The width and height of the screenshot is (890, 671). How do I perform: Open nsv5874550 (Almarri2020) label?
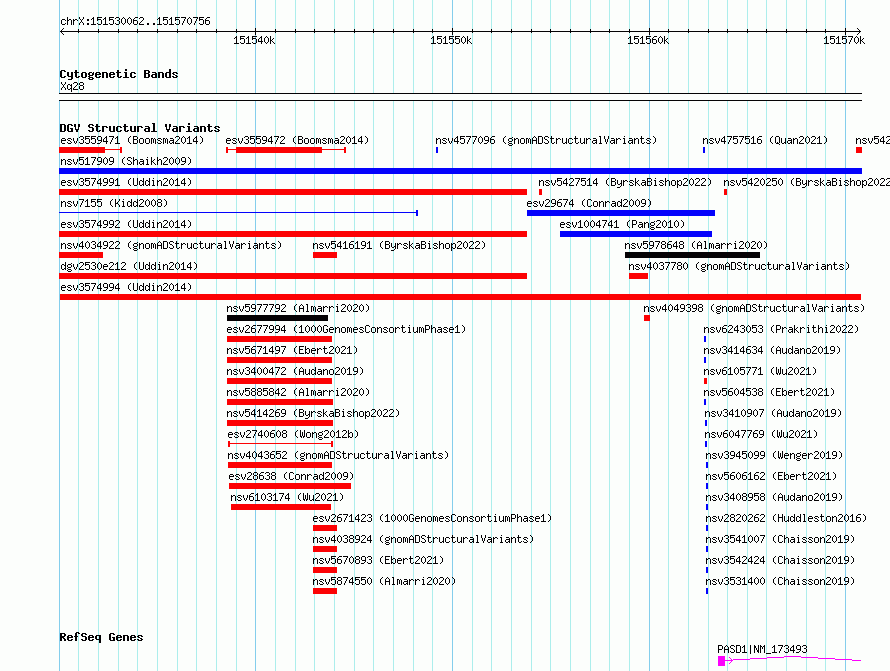[384, 581]
